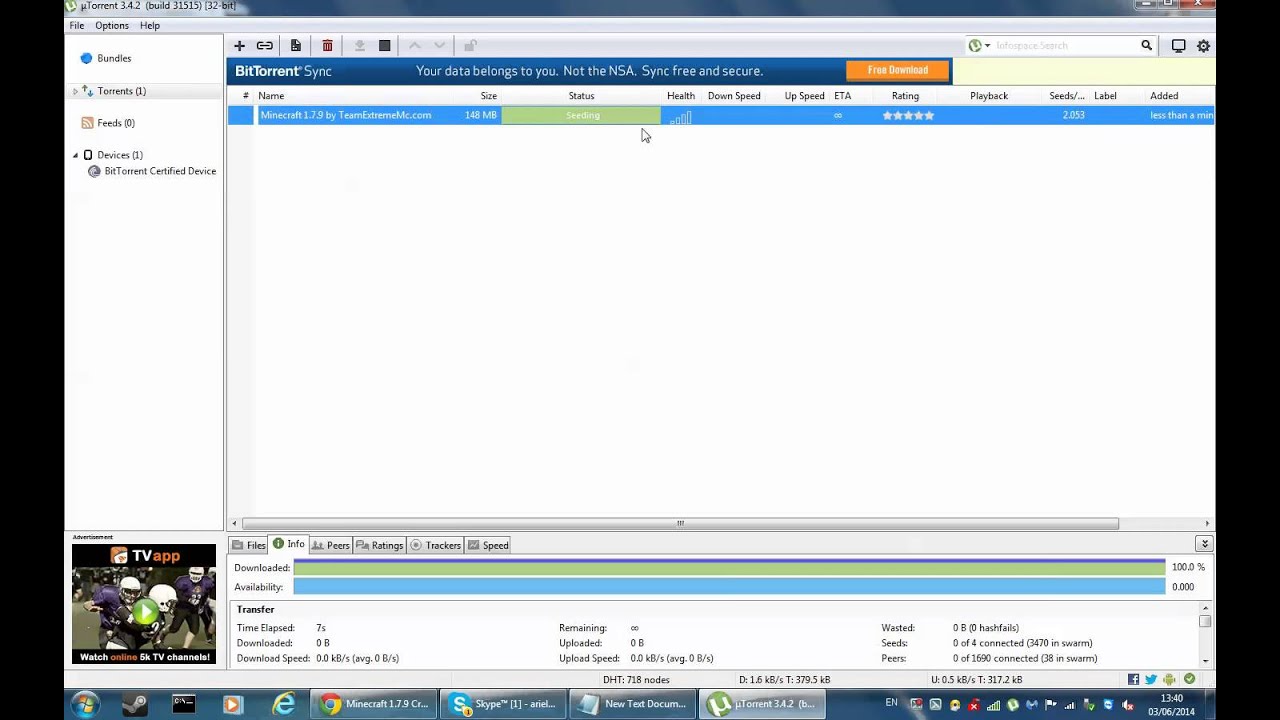
Task: Click the volume muted tray icon
Action: pyautogui.click(x=1128, y=705)
